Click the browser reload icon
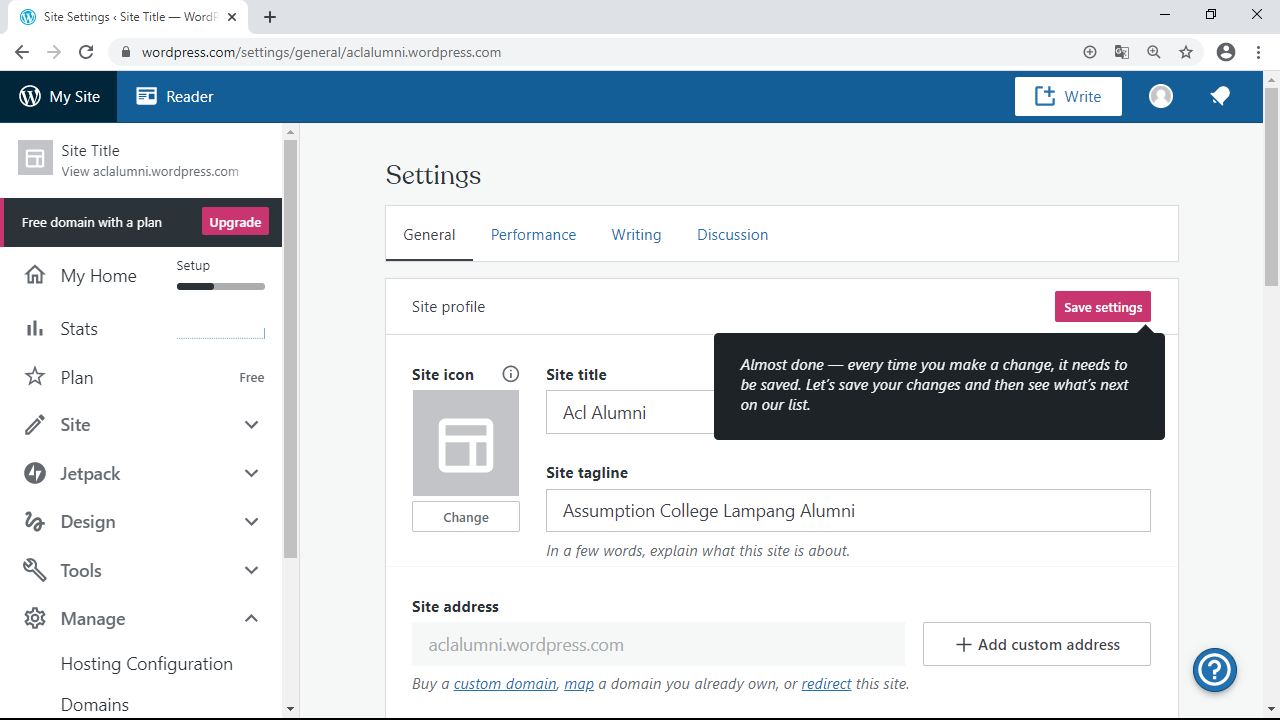1280x720 pixels. 86,52
